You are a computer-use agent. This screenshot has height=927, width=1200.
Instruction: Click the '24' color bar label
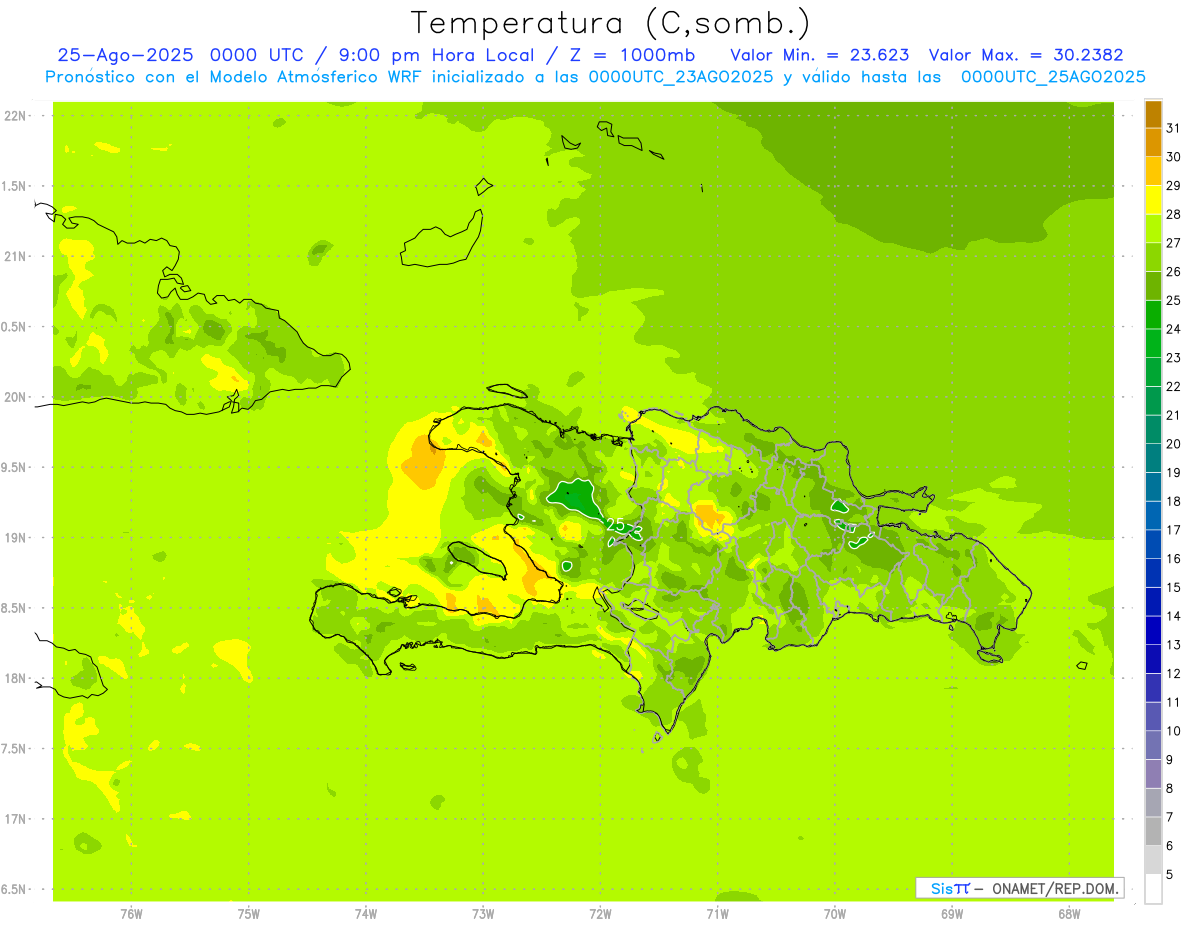click(1174, 329)
